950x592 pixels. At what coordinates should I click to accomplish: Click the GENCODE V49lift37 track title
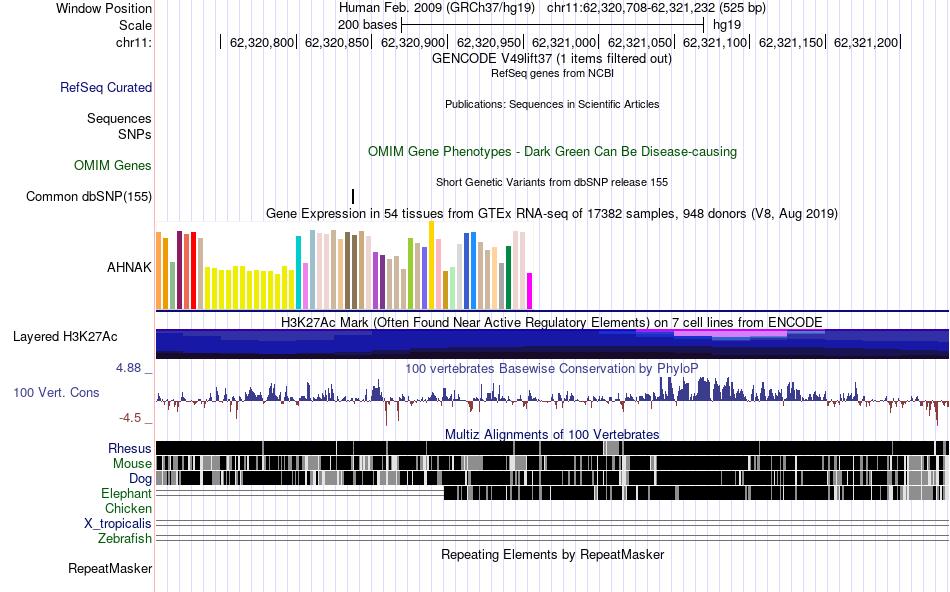(552, 59)
